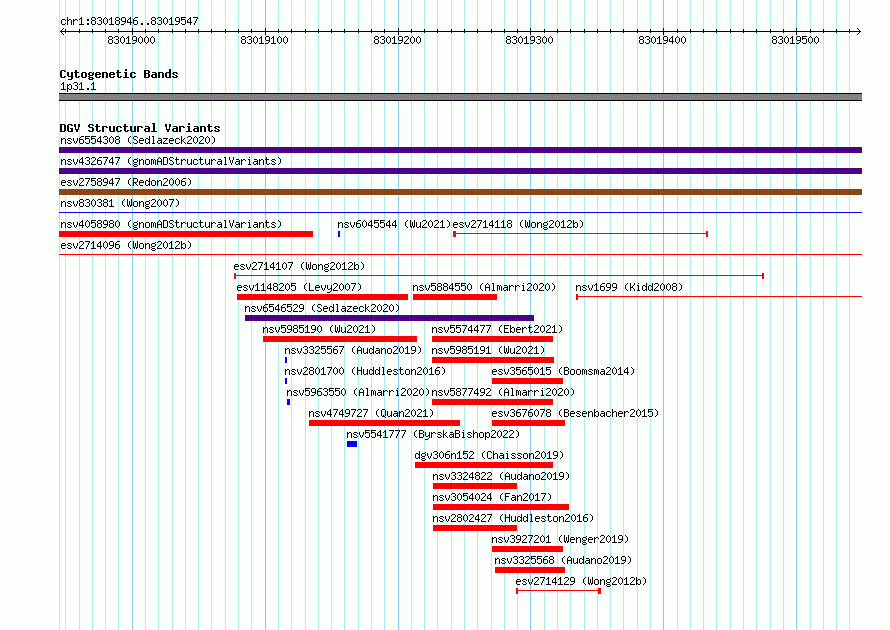Screen dimensions: 890x630
Task: Select the nsv4326747 gnomAD variant bar
Action: pyautogui.click(x=460, y=171)
